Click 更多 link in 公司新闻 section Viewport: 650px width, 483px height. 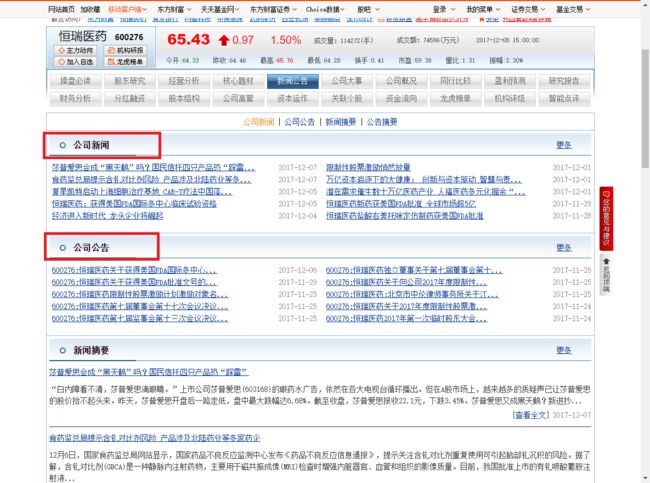(564, 145)
